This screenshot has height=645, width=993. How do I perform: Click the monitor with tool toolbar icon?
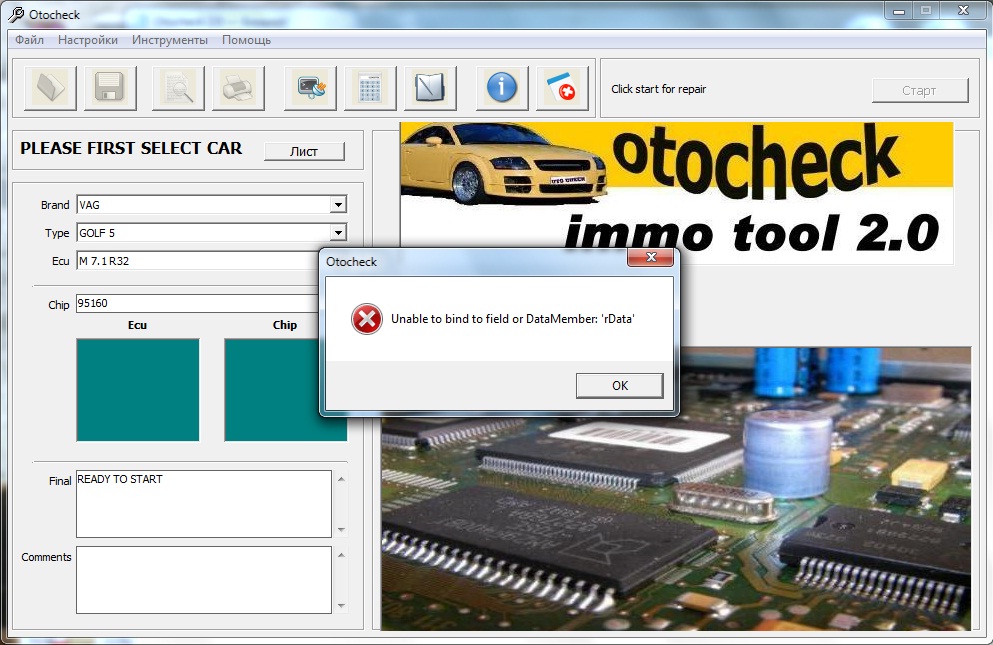tap(310, 88)
